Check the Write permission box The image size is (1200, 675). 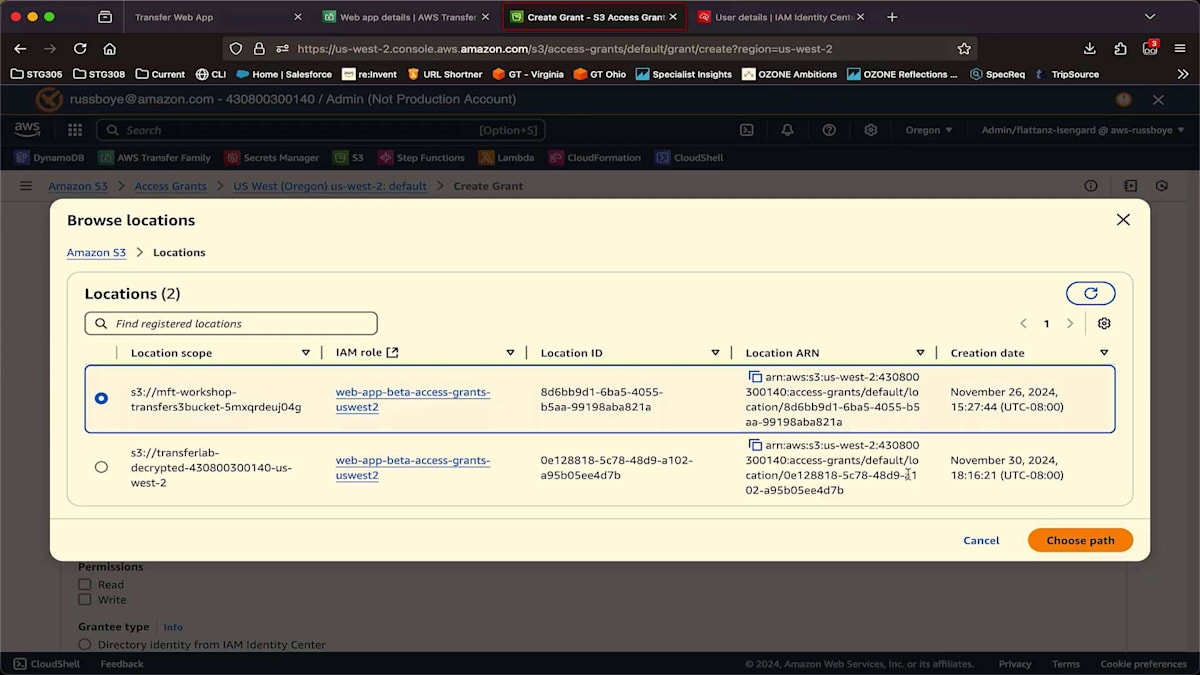(85, 600)
